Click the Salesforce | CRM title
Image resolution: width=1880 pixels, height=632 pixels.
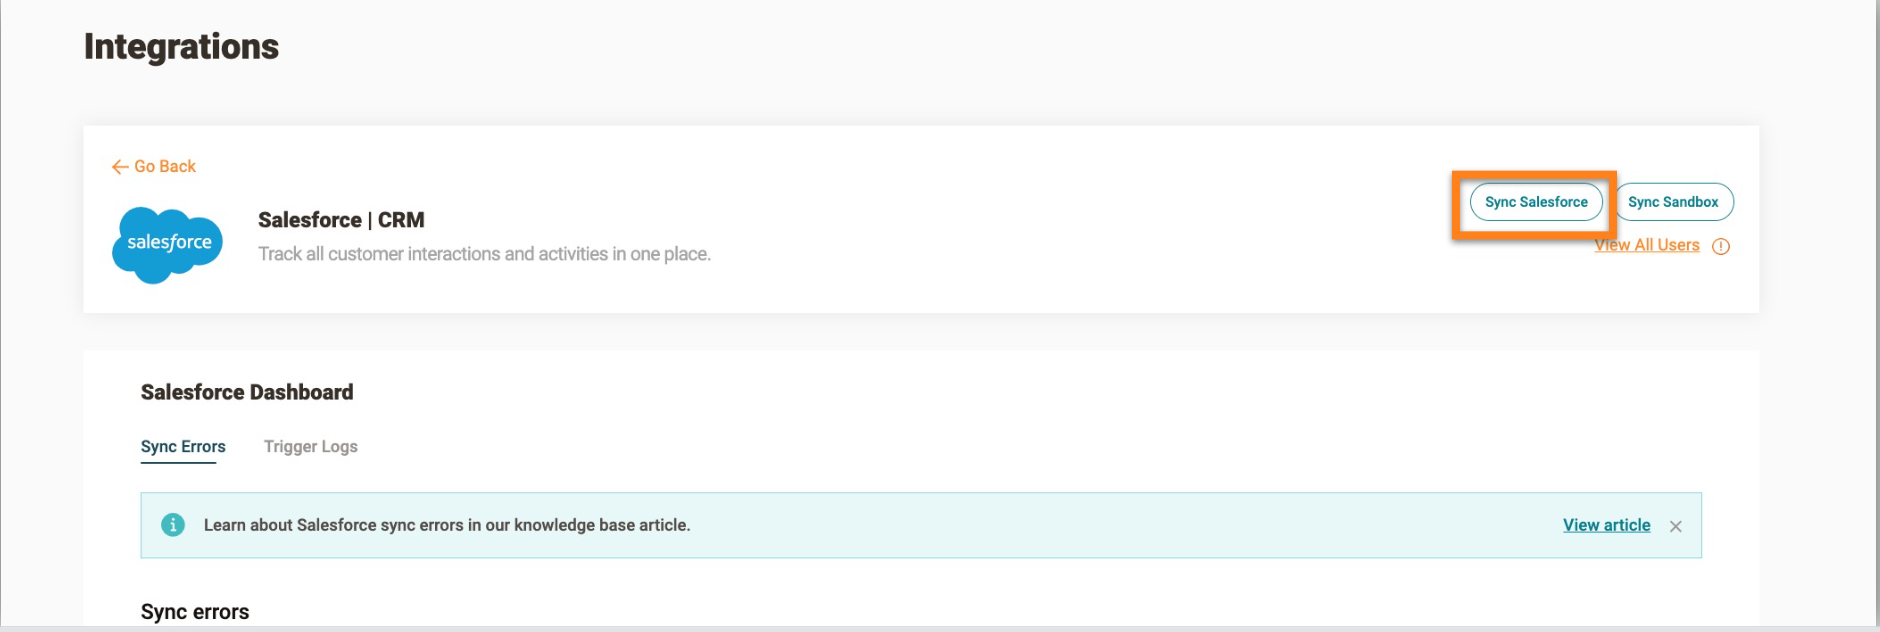[341, 220]
